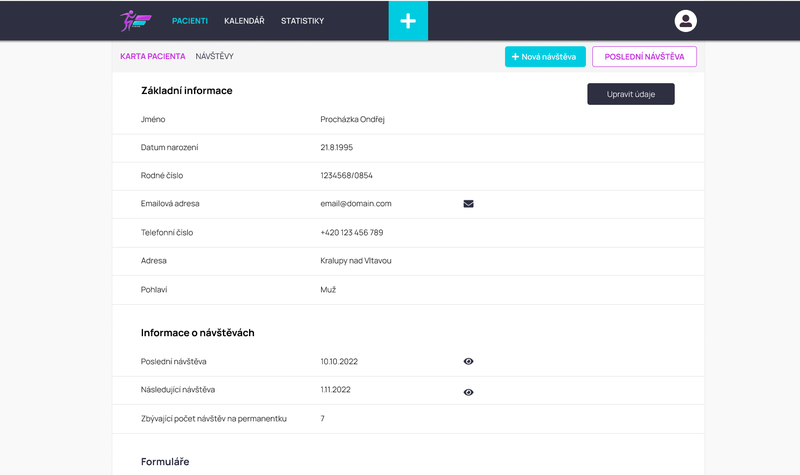Switch to the Návštěvy tab
Viewport: 800px width, 475px height.
pos(214,57)
